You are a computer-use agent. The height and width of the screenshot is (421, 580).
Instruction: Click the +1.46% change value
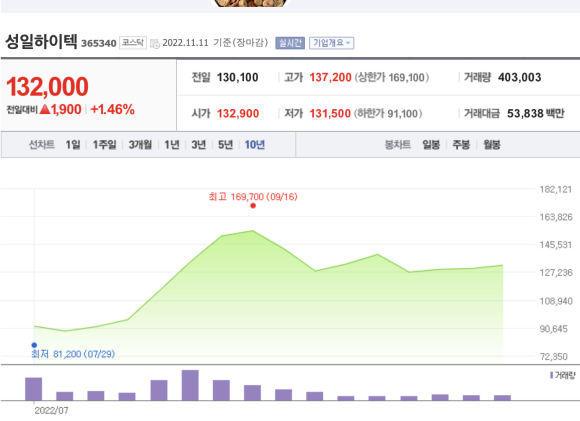pyautogui.click(x=112, y=110)
